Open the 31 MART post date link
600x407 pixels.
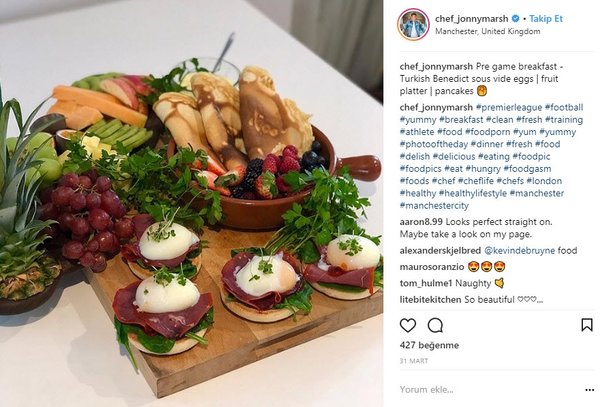click(x=414, y=361)
